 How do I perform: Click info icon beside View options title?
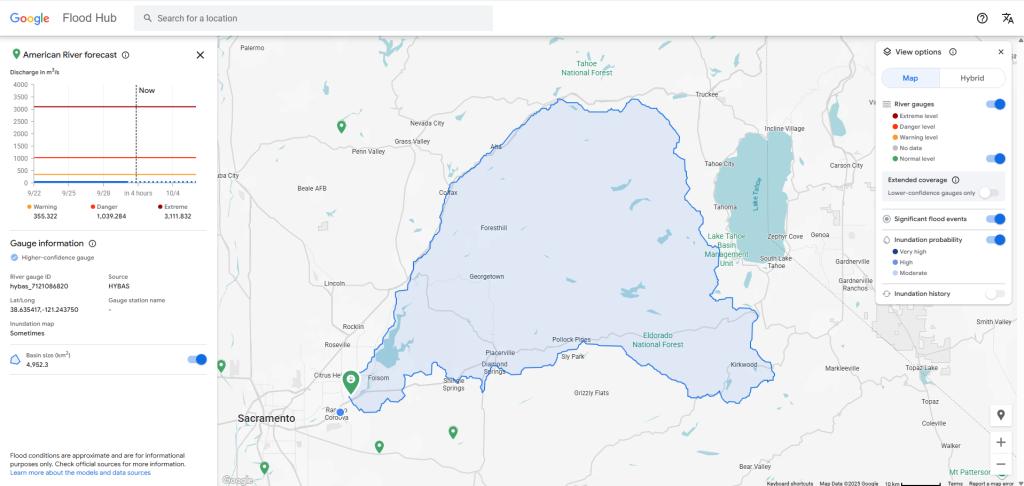coord(953,52)
